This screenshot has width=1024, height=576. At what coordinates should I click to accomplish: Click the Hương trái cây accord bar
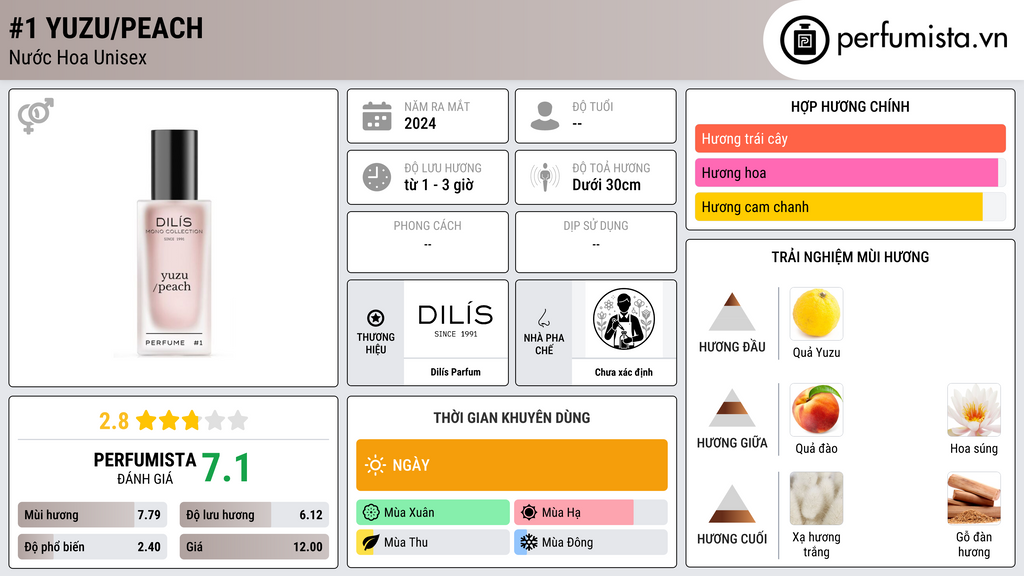pos(850,138)
